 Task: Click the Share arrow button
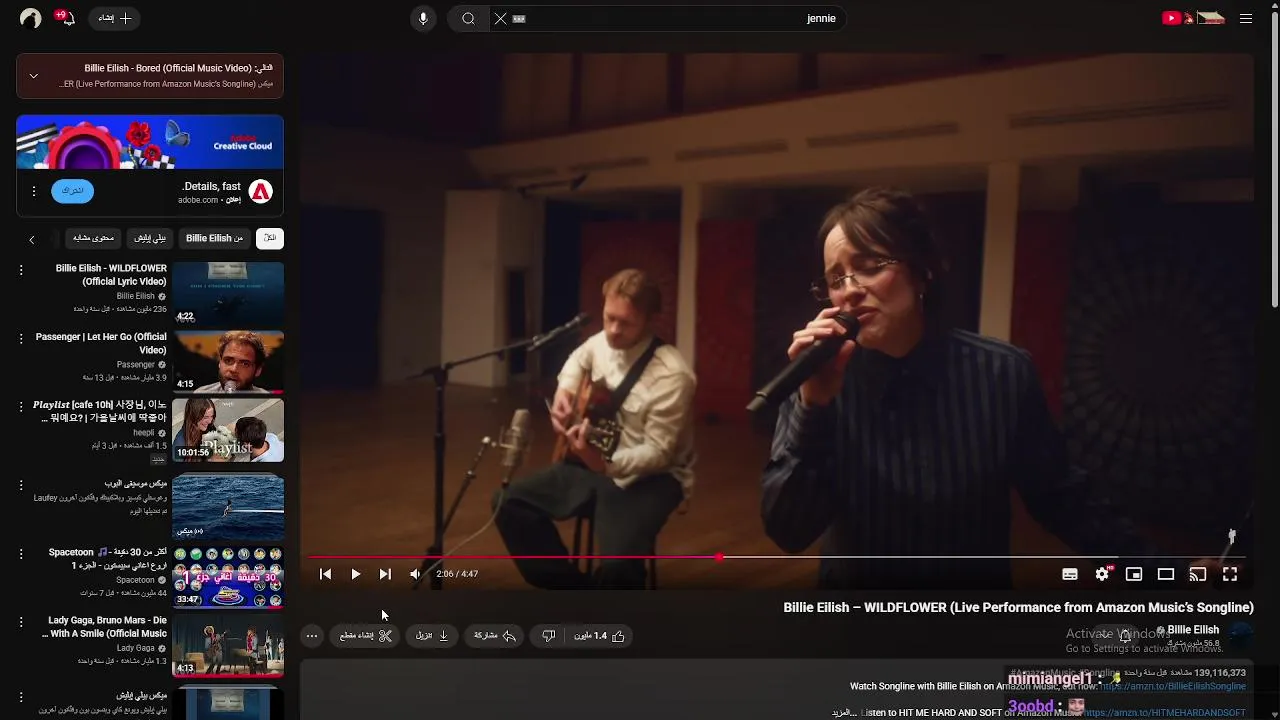[x=495, y=636]
